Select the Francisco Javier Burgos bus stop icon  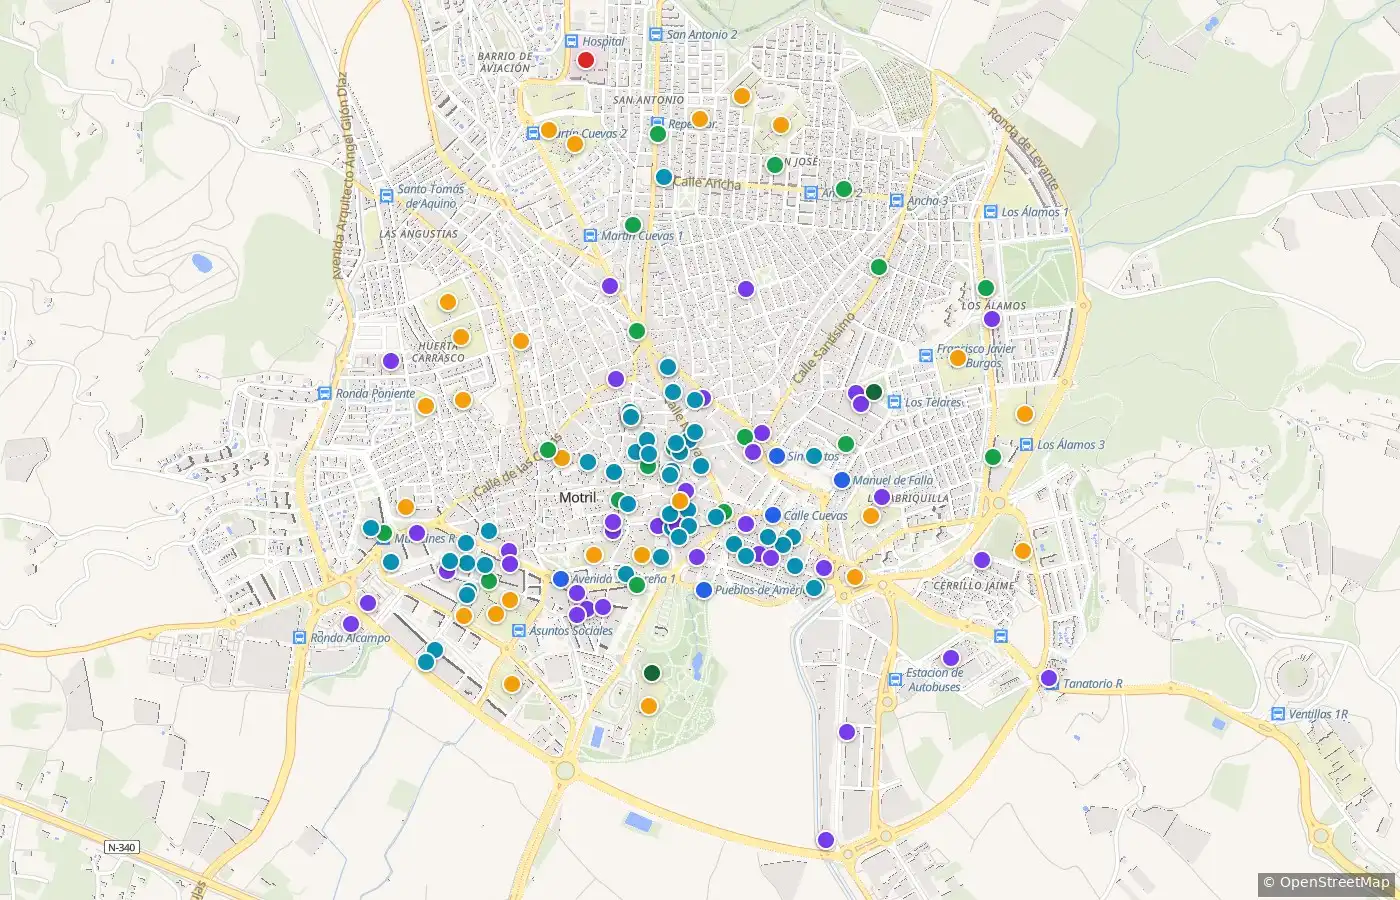pos(927,356)
